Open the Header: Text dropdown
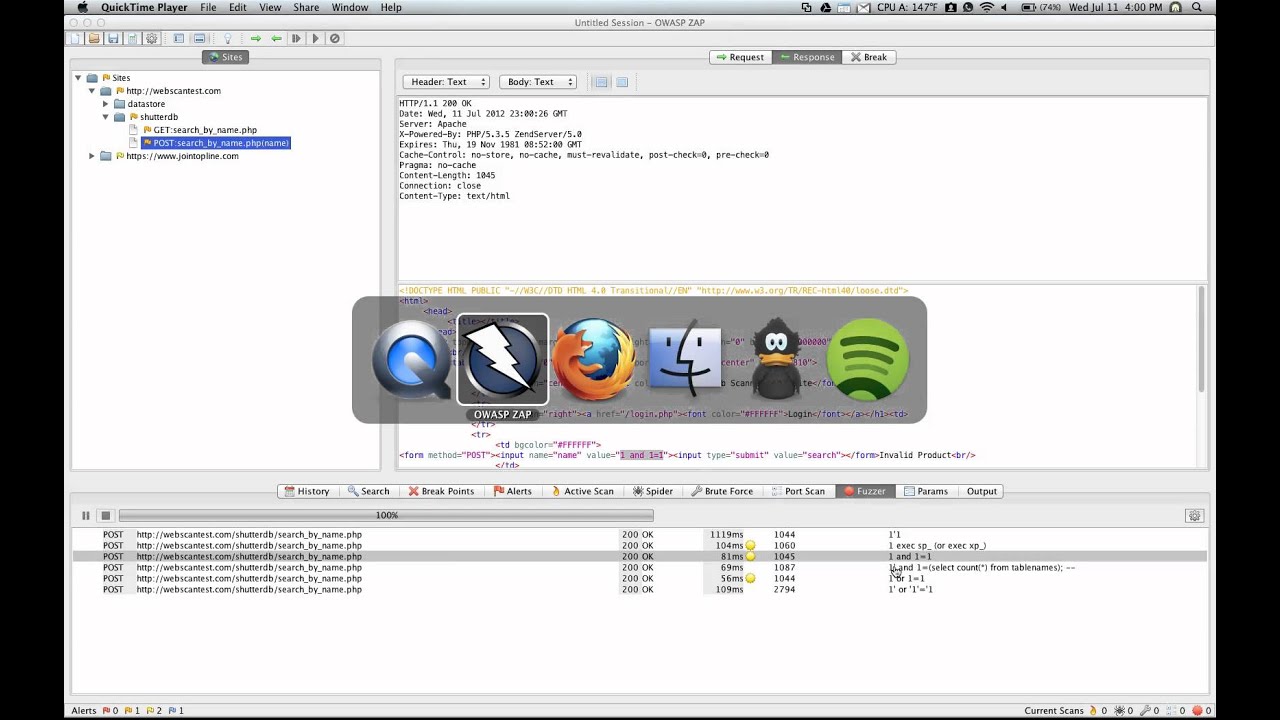This screenshot has width=1280, height=720. pyautogui.click(x=446, y=82)
